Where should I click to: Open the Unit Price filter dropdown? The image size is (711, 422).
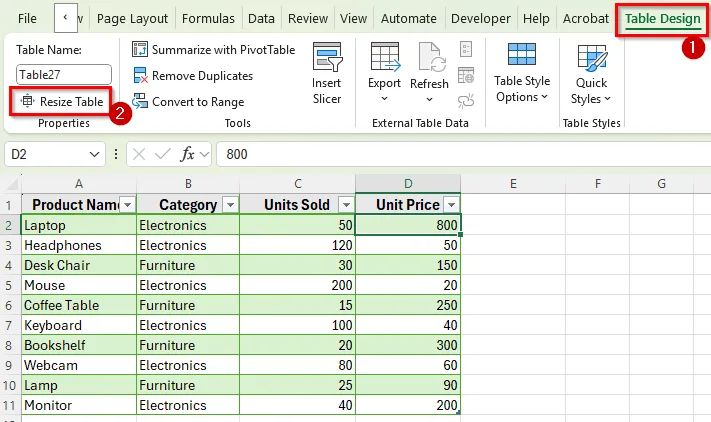pyautogui.click(x=452, y=205)
